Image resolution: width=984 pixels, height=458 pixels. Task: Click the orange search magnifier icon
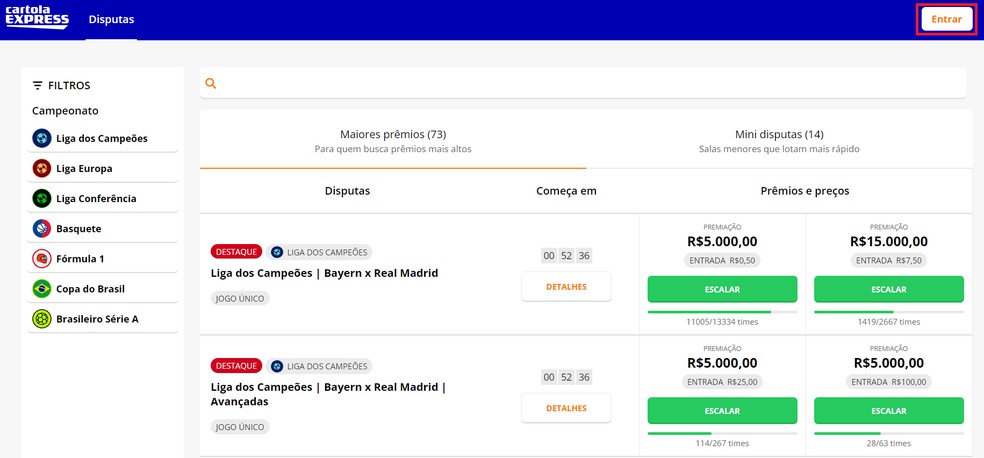click(211, 83)
